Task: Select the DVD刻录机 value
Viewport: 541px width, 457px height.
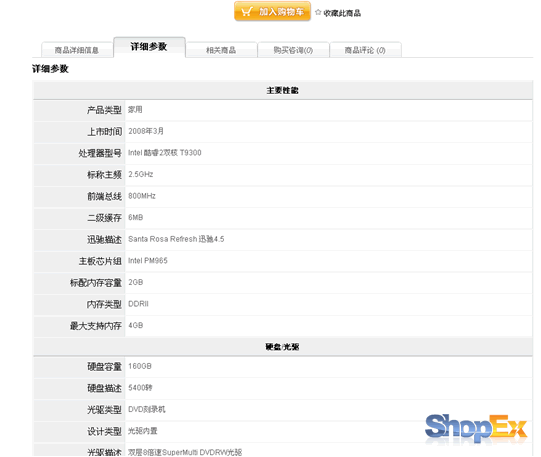Action: point(147,409)
